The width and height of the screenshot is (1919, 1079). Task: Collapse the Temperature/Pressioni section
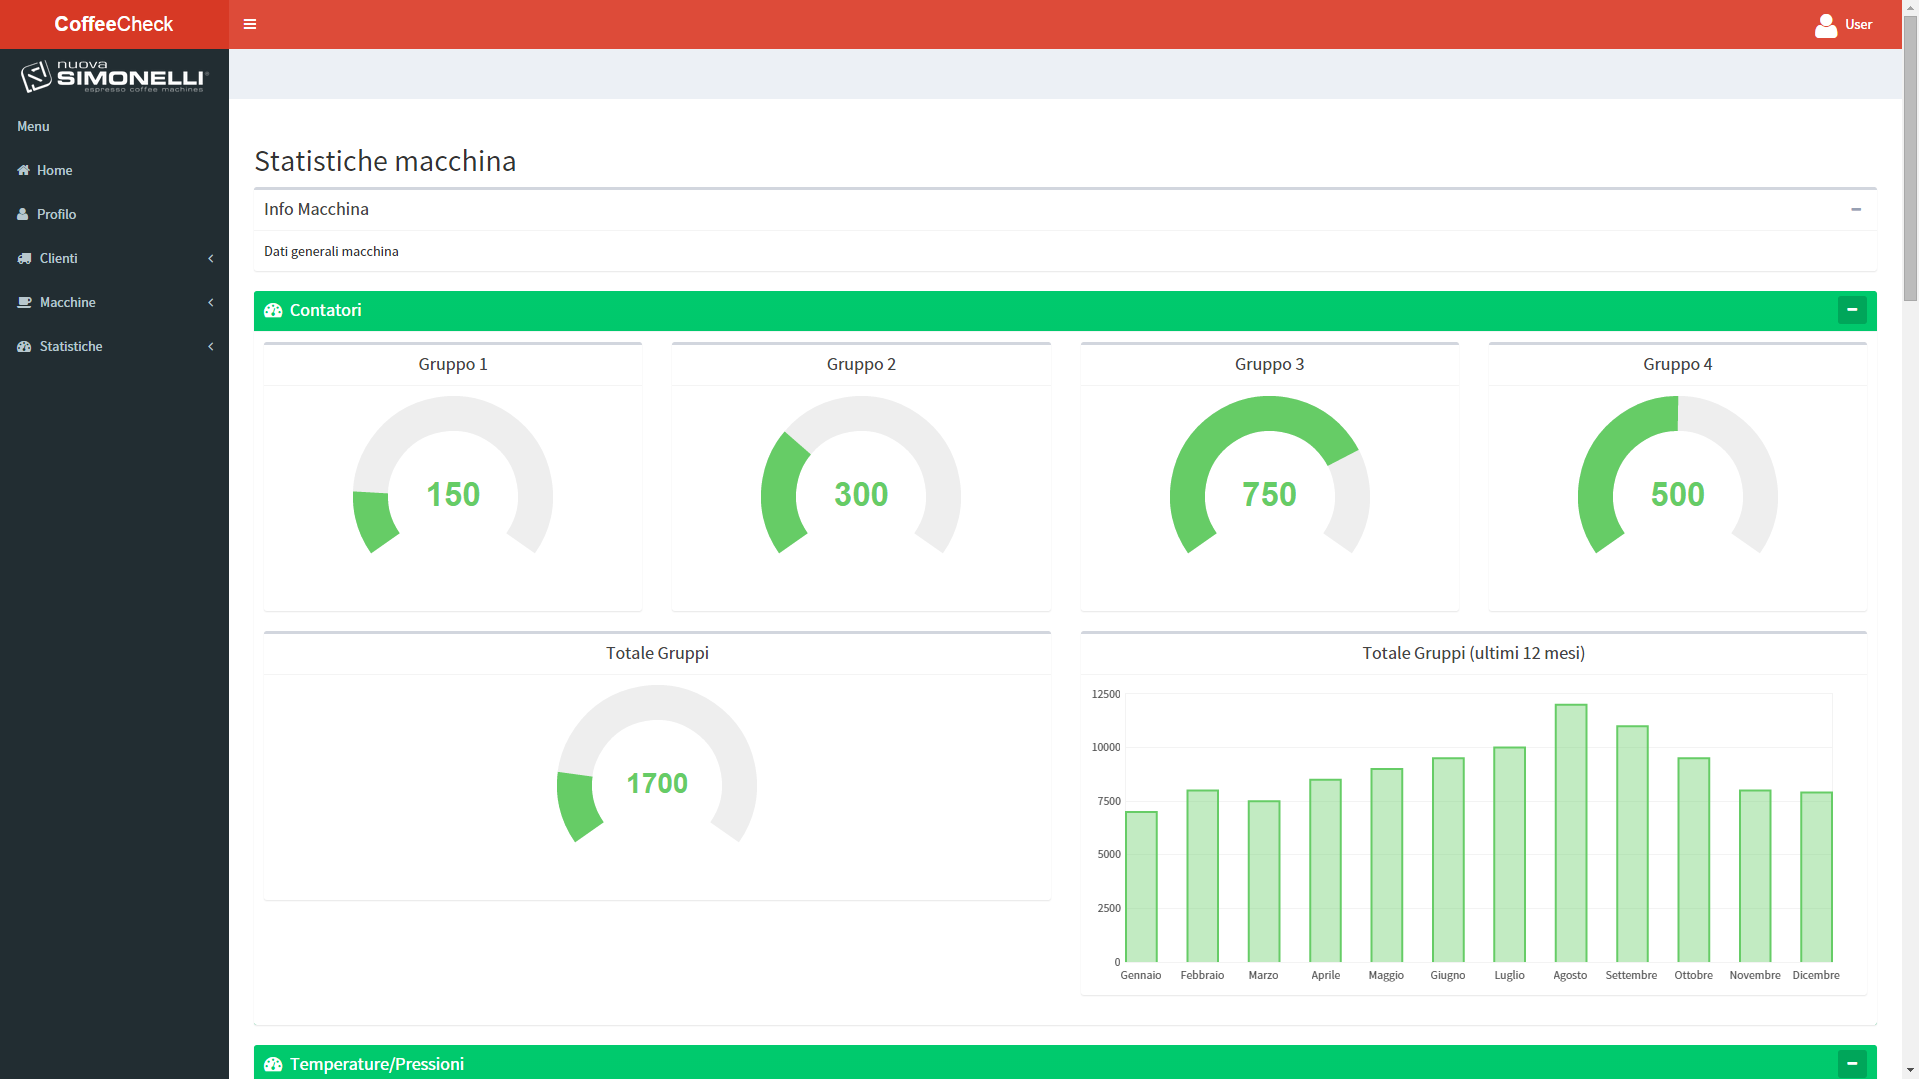click(x=1851, y=1064)
